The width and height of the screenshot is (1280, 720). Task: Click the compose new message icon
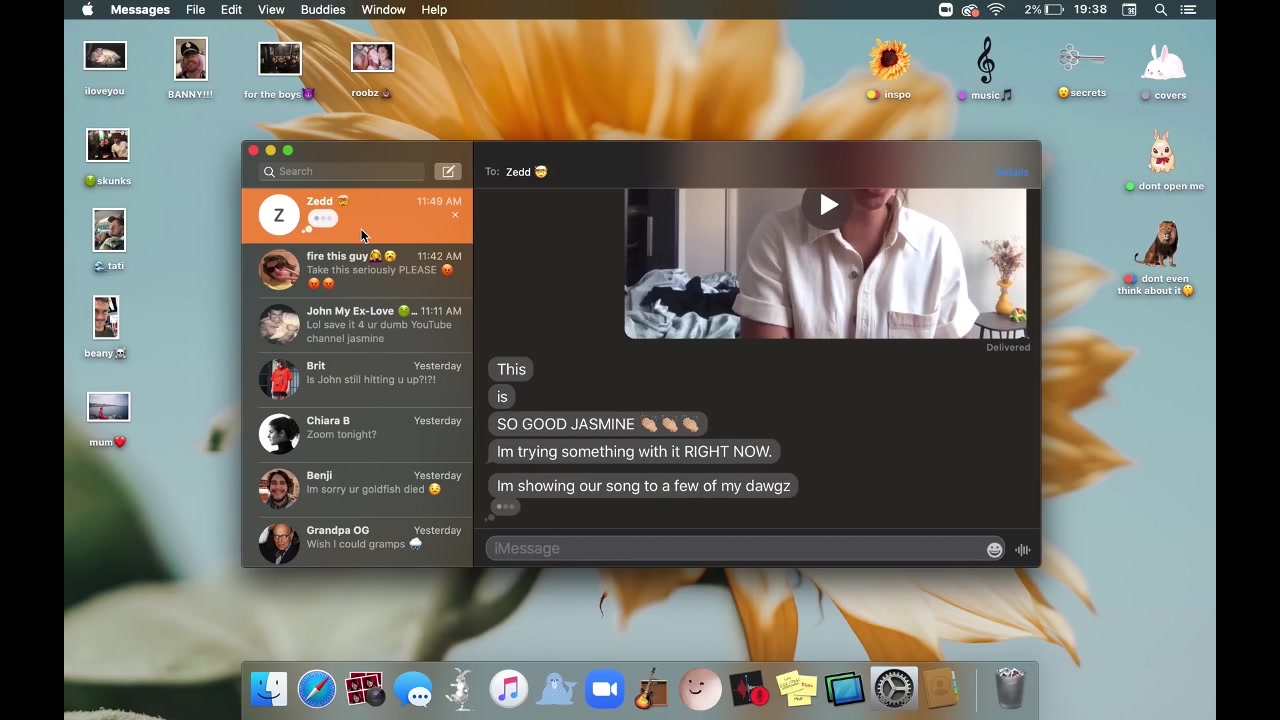coord(448,172)
